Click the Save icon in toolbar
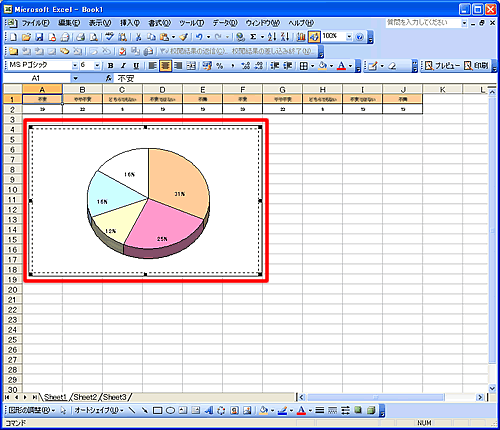 (x=39, y=37)
